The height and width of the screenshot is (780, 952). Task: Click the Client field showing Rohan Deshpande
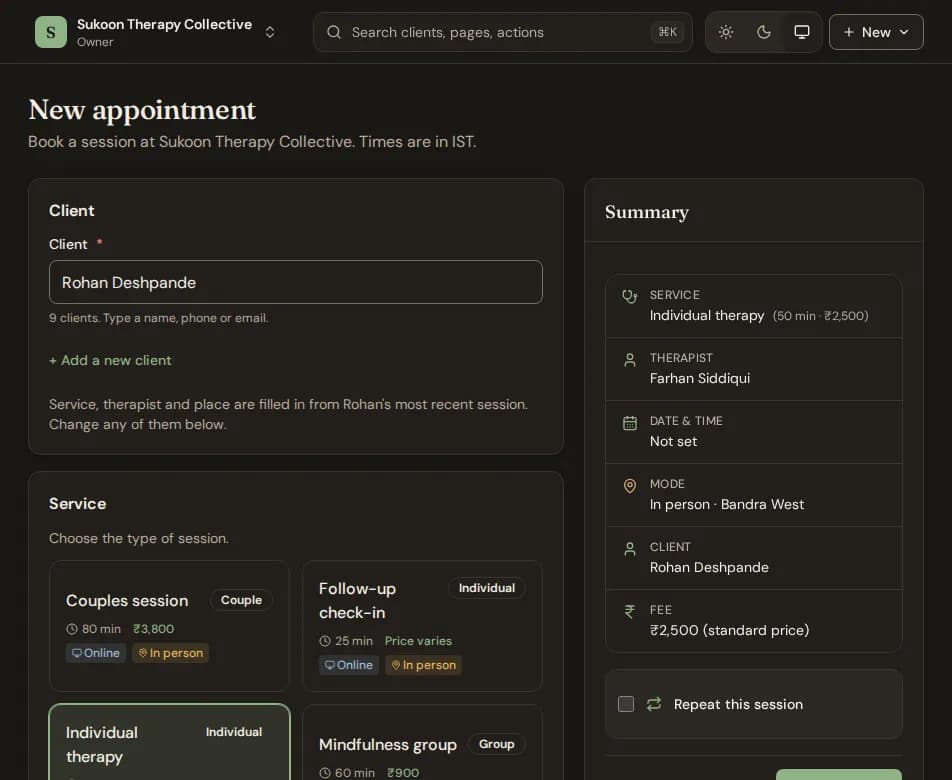[296, 282]
